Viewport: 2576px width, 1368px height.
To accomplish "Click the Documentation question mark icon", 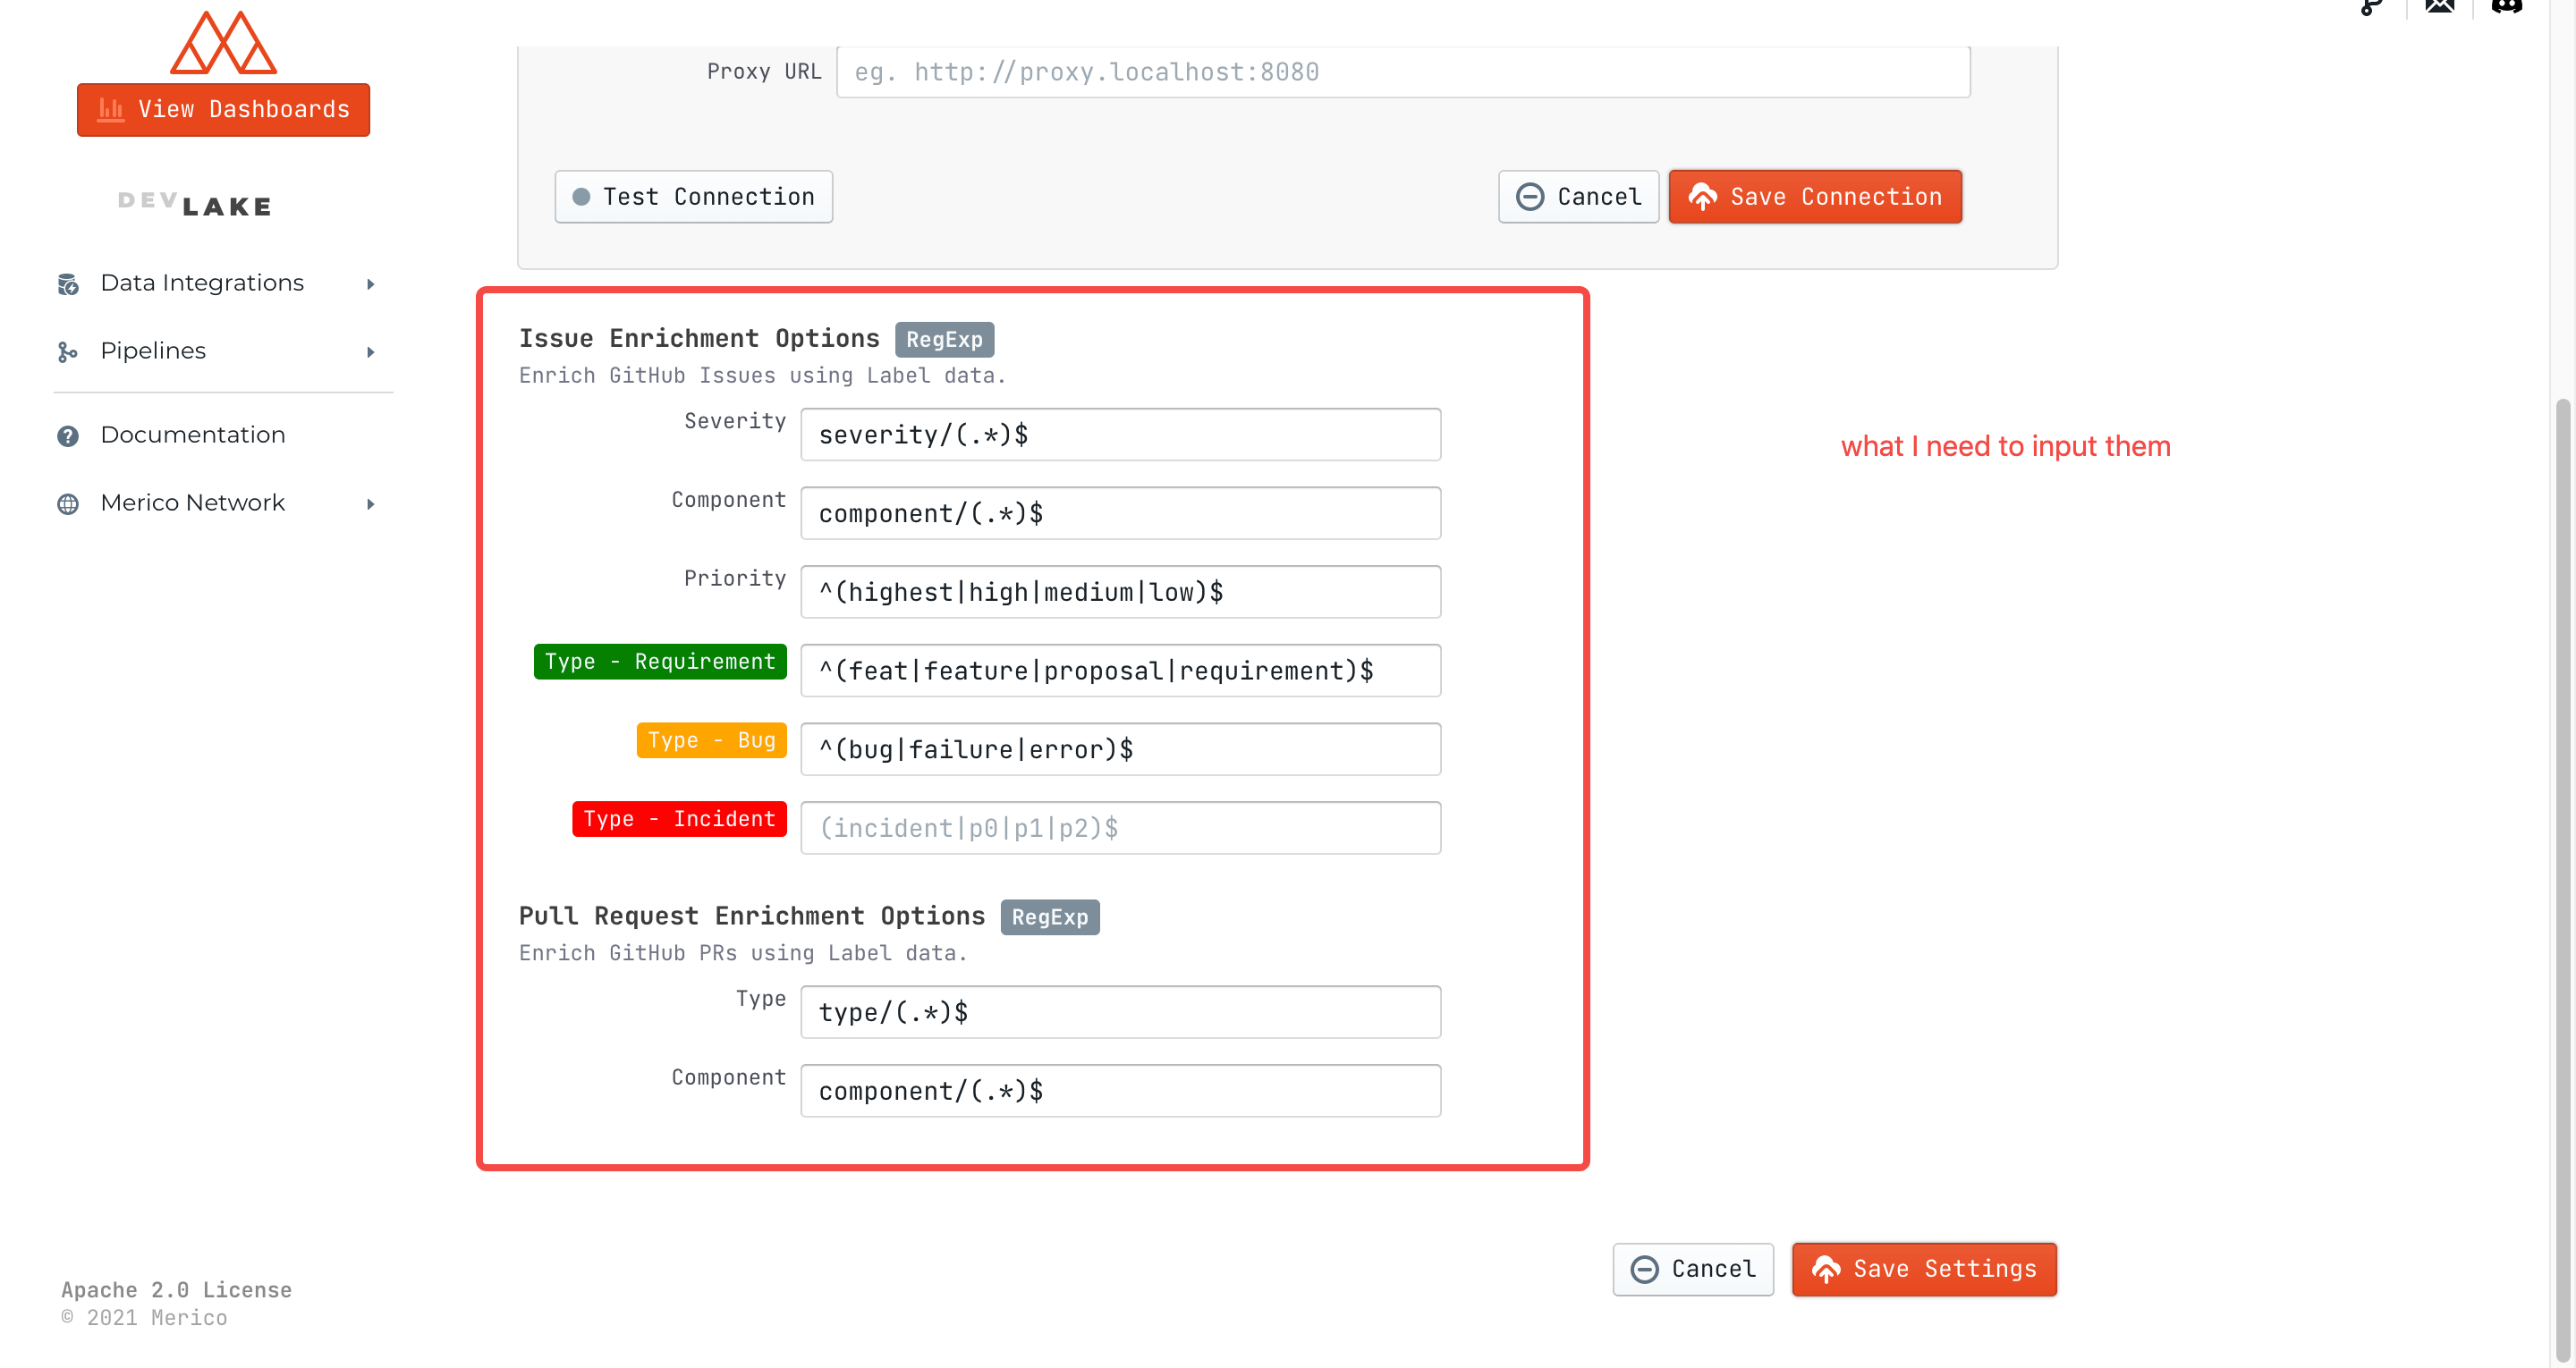I will point(68,436).
